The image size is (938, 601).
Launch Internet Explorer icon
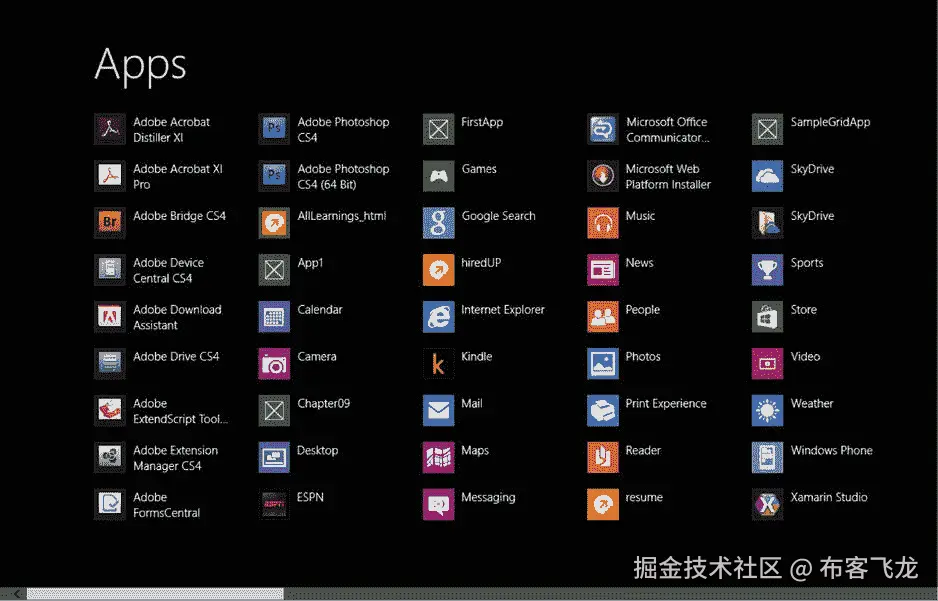[438, 317]
